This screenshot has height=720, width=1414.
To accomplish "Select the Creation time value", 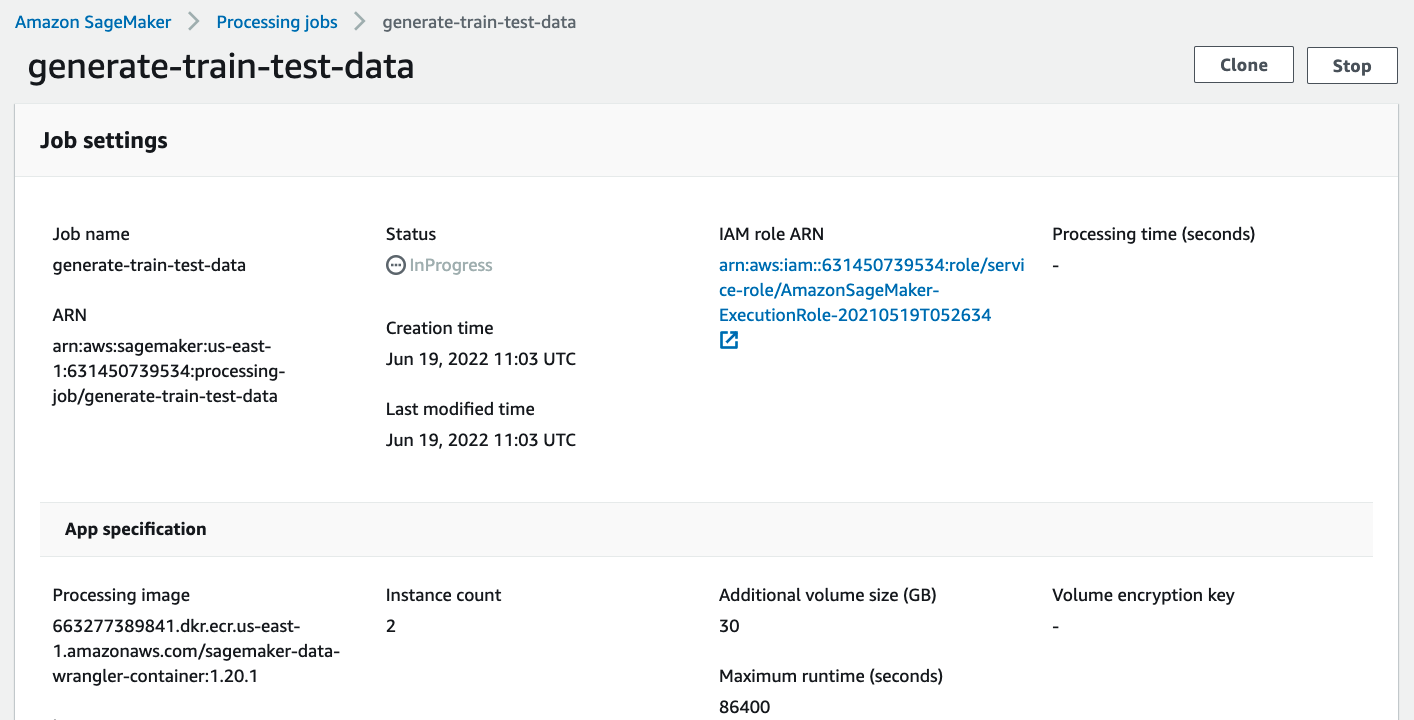I will 481,359.
